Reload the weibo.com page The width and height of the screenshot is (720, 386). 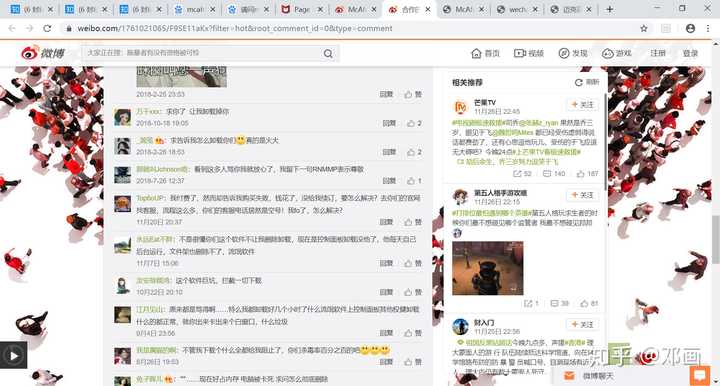(47, 28)
